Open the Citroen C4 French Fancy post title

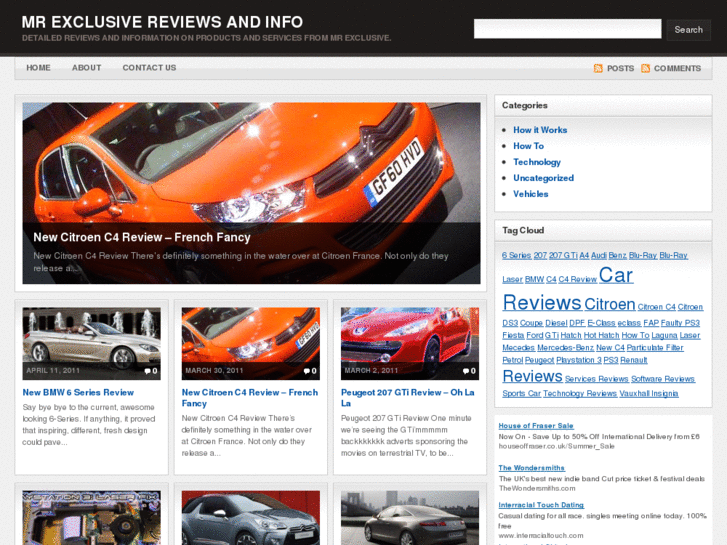click(x=250, y=398)
